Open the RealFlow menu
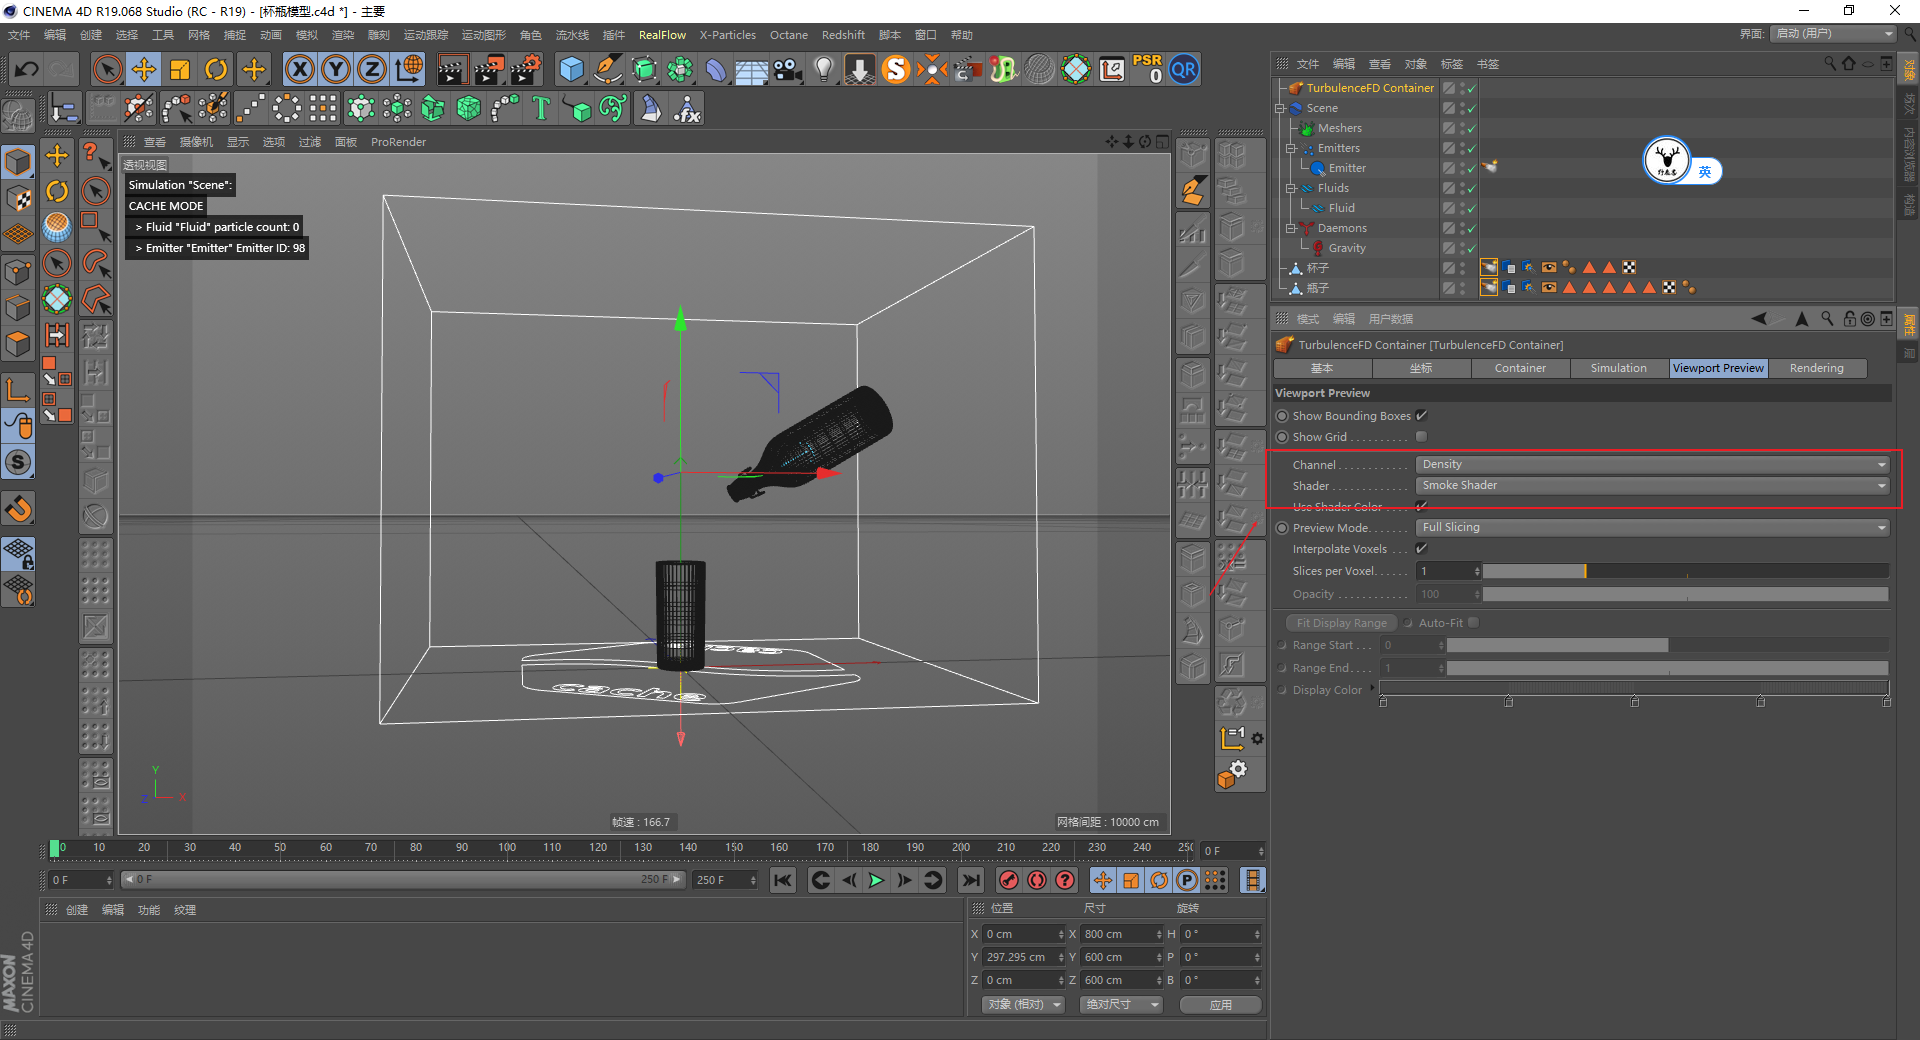Image resolution: width=1920 pixels, height=1040 pixels. pos(662,35)
